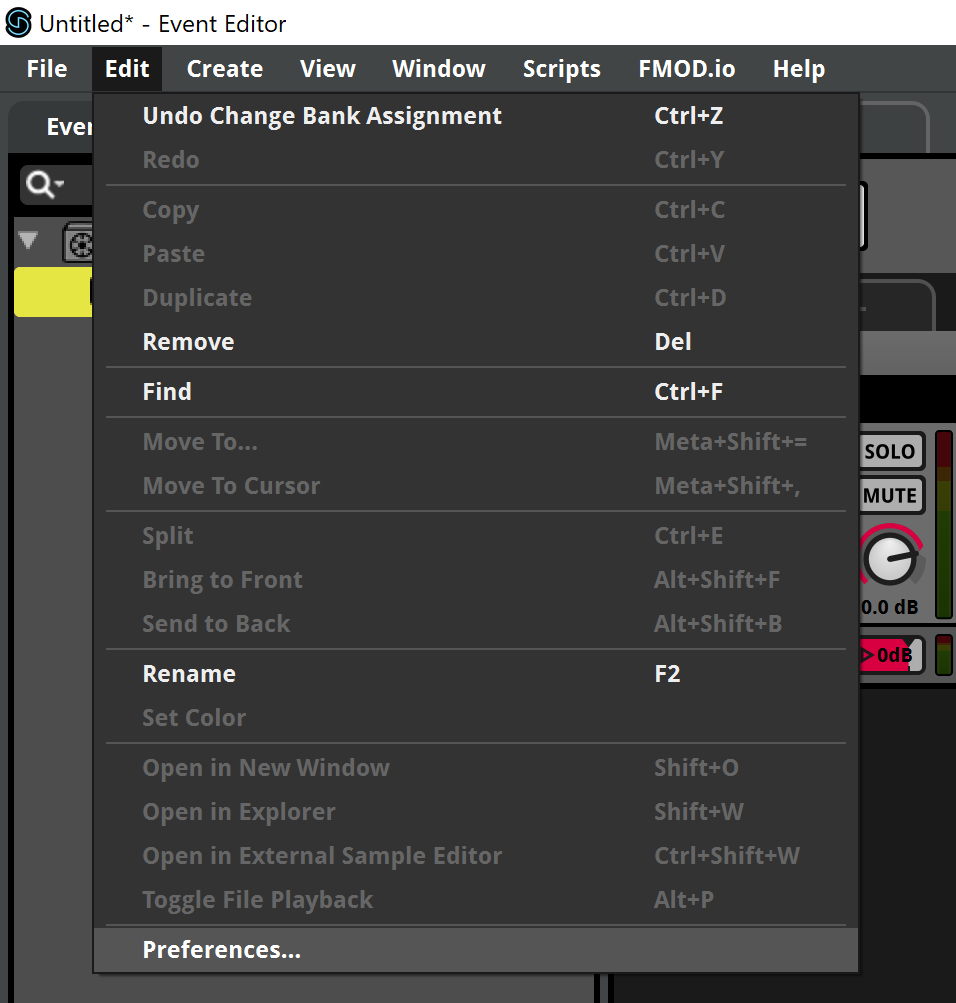
Task: Open the File menu
Action: pos(47,68)
